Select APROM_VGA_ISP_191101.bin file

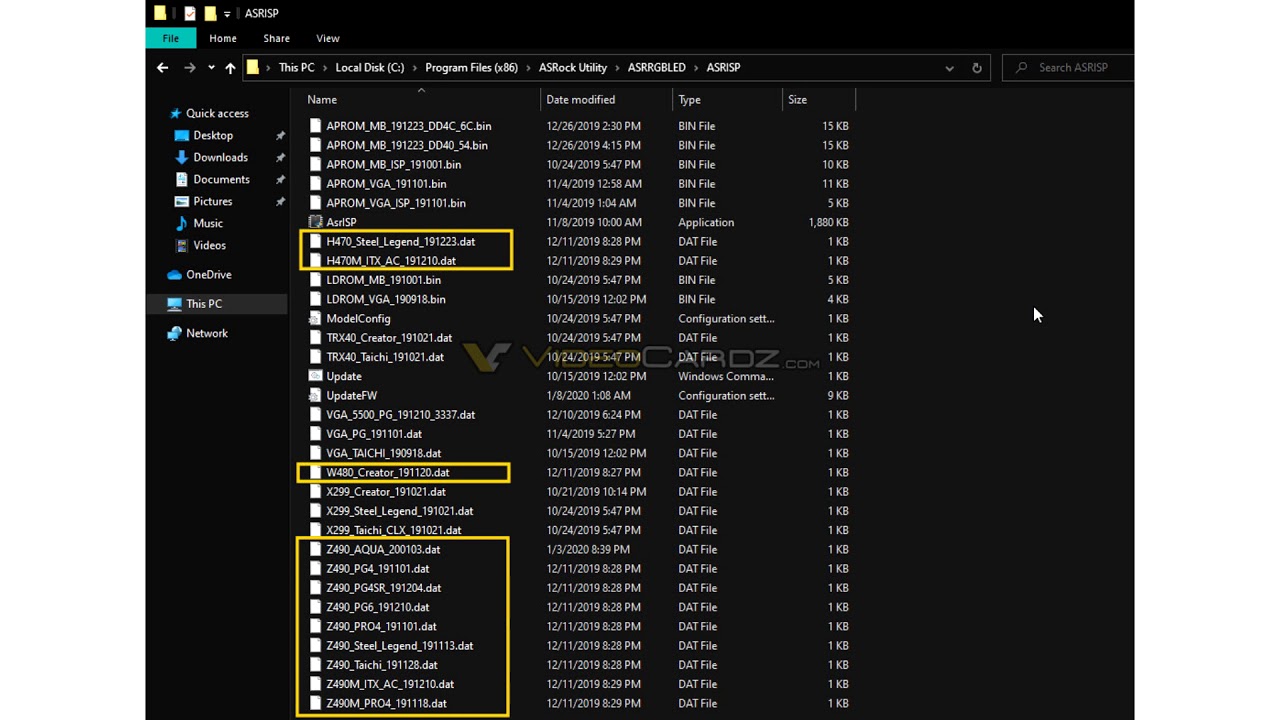396,203
